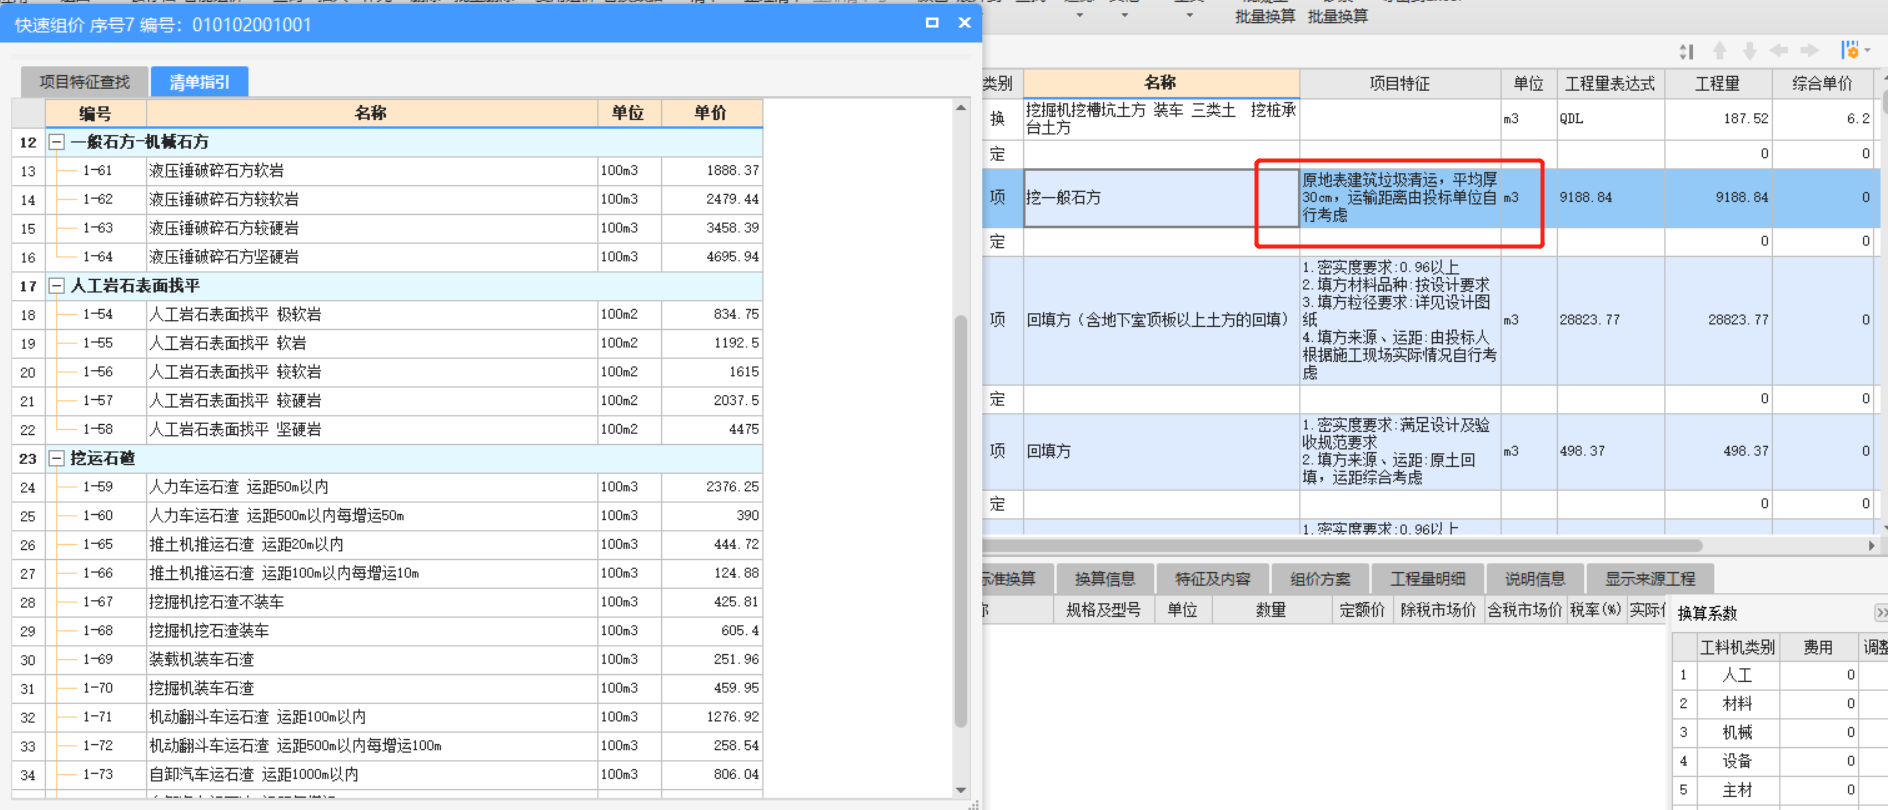Click the 挖一般石方 name cell
The height and width of the screenshot is (810, 1888).
(x=1161, y=198)
